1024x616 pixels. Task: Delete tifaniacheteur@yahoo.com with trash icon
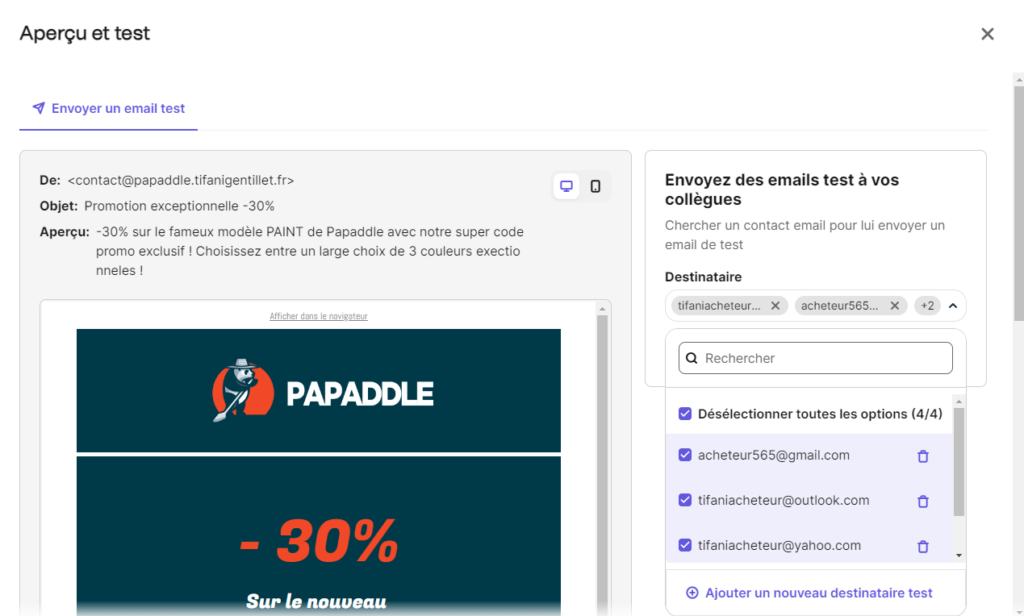point(923,546)
